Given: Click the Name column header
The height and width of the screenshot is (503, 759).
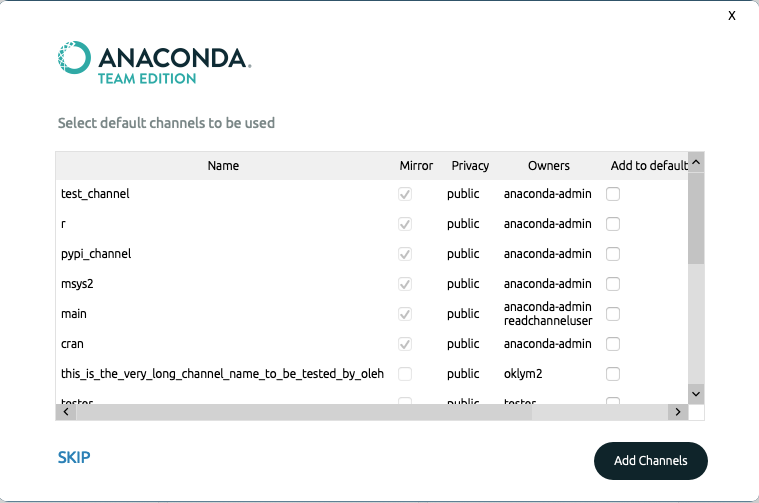Looking at the screenshot, I should [x=223, y=166].
